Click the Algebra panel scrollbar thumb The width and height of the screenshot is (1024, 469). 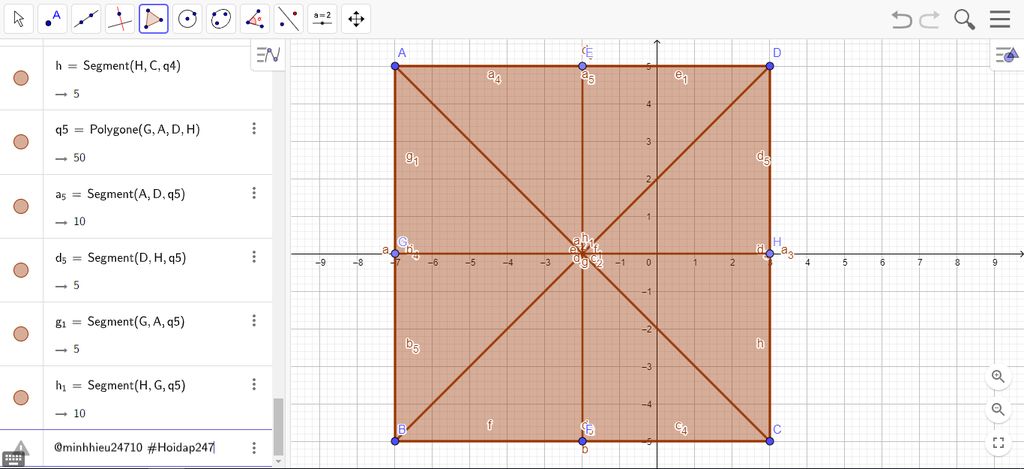(278, 427)
